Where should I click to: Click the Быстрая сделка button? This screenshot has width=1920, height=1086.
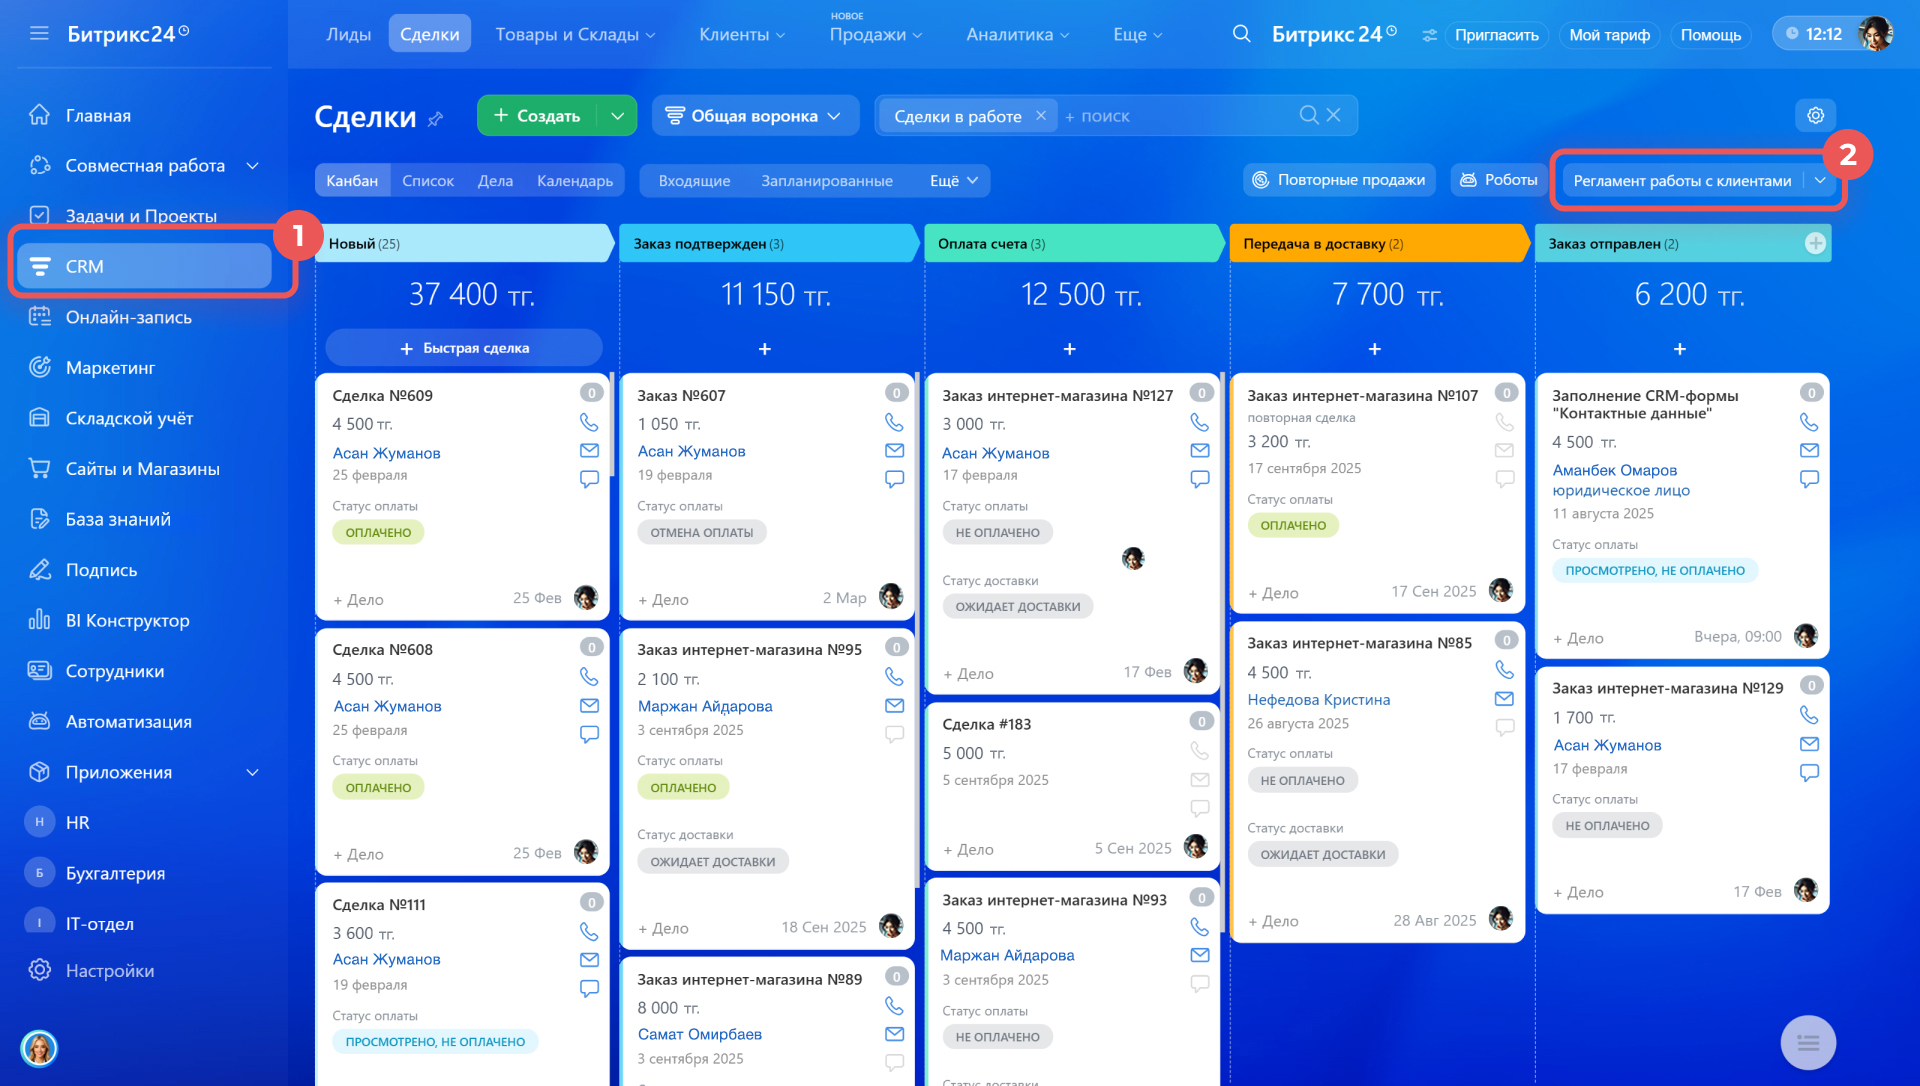coord(464,348)
